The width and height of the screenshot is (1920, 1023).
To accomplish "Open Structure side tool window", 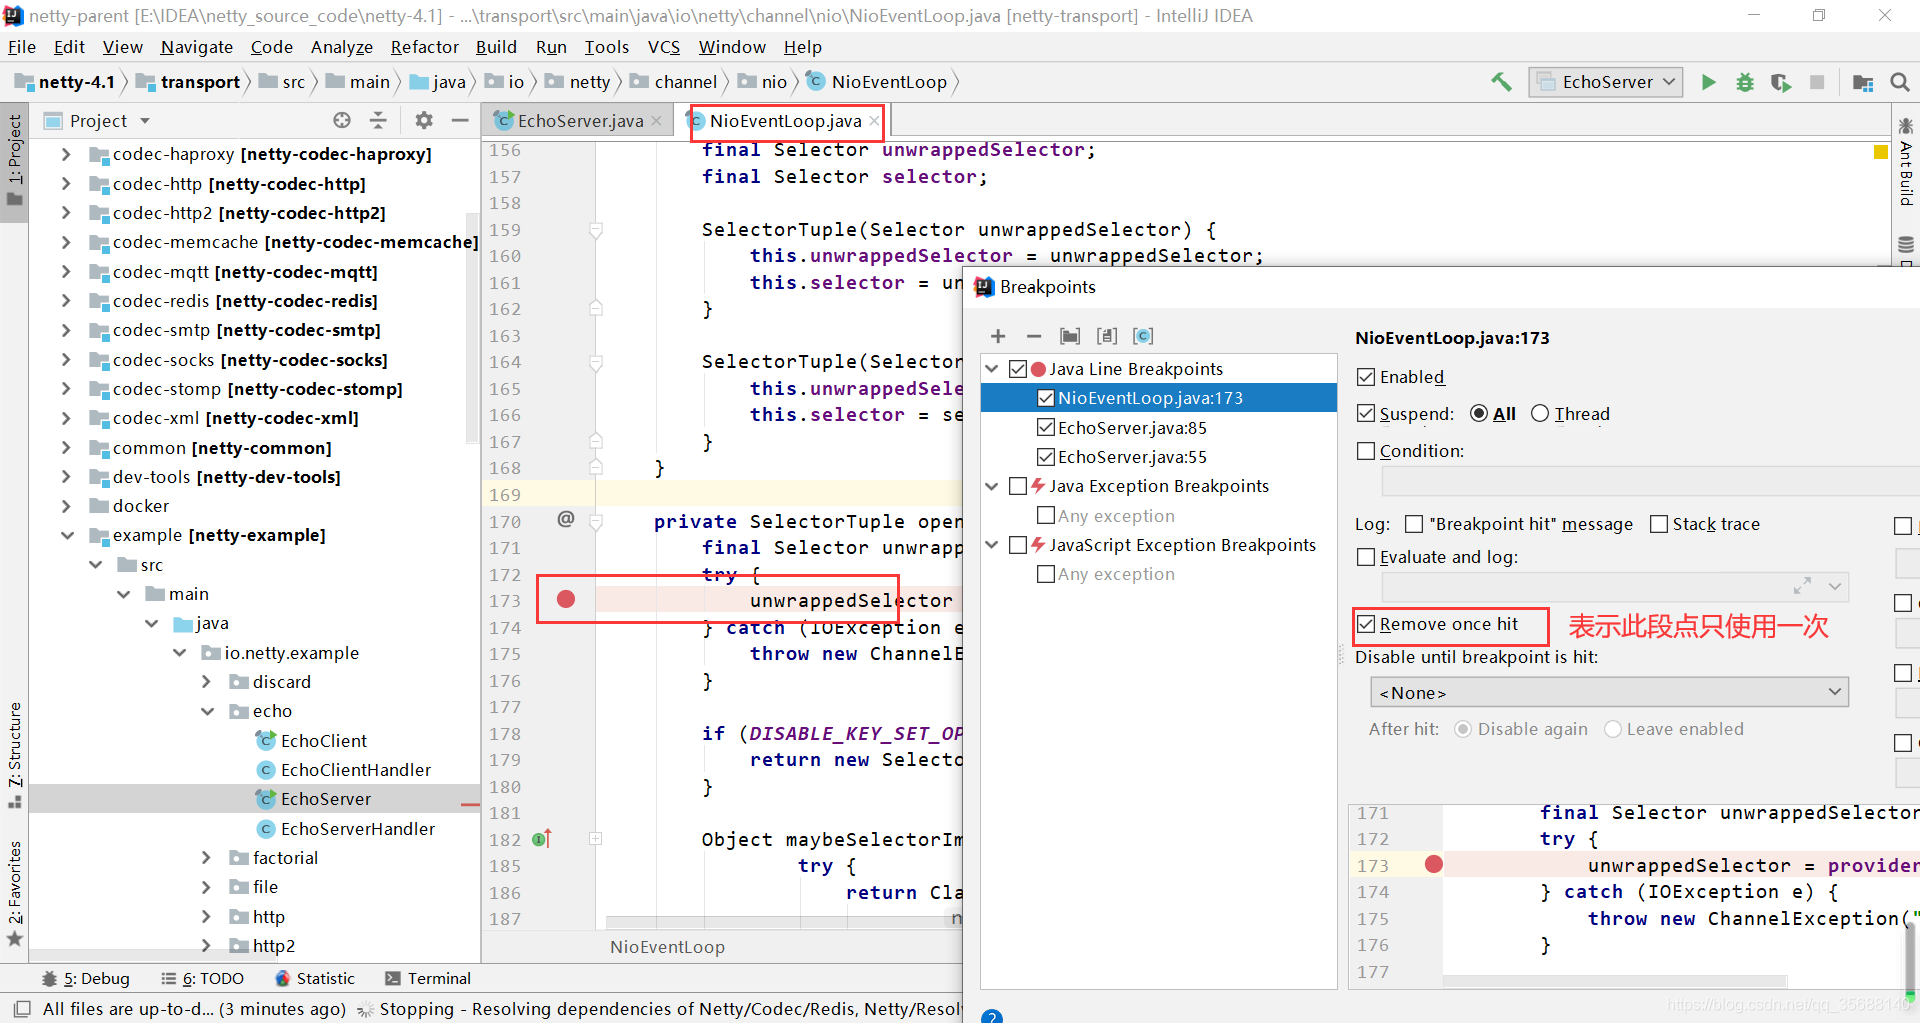I will pyautogui.click(x=15, y=754).
